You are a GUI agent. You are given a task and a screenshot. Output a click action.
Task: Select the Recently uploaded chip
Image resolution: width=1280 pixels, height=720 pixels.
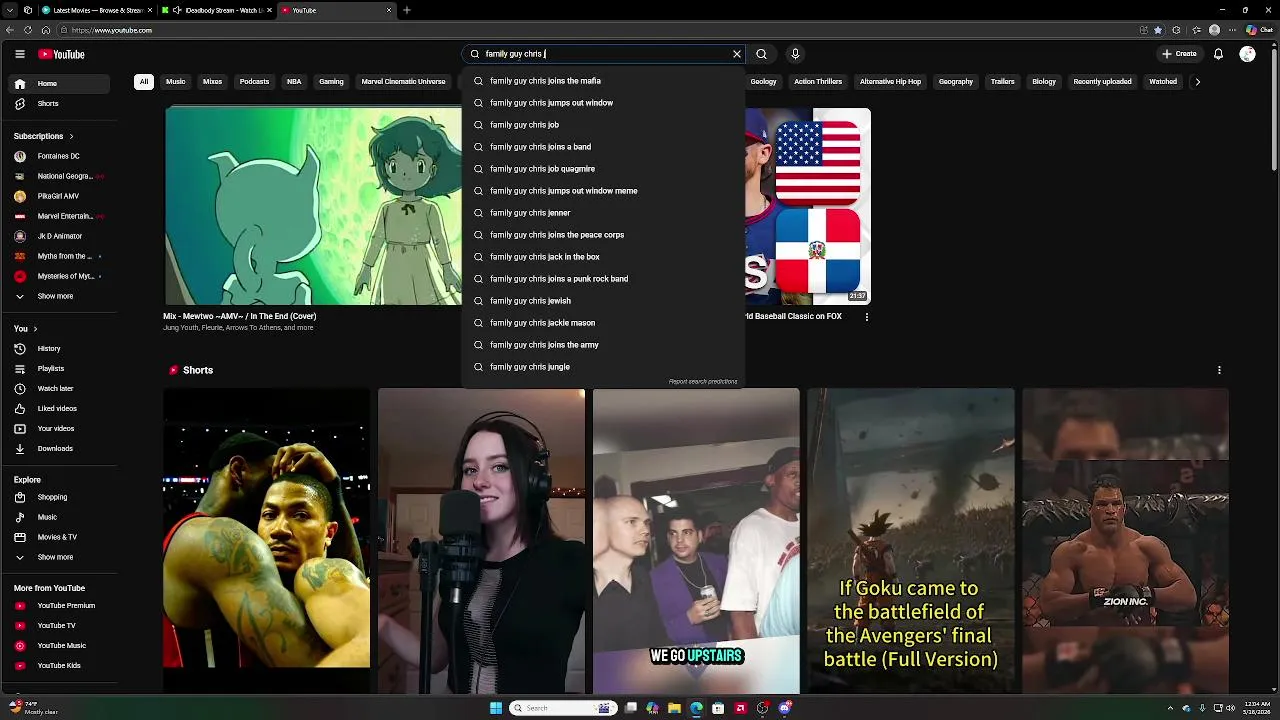(x=1102, y=82)
